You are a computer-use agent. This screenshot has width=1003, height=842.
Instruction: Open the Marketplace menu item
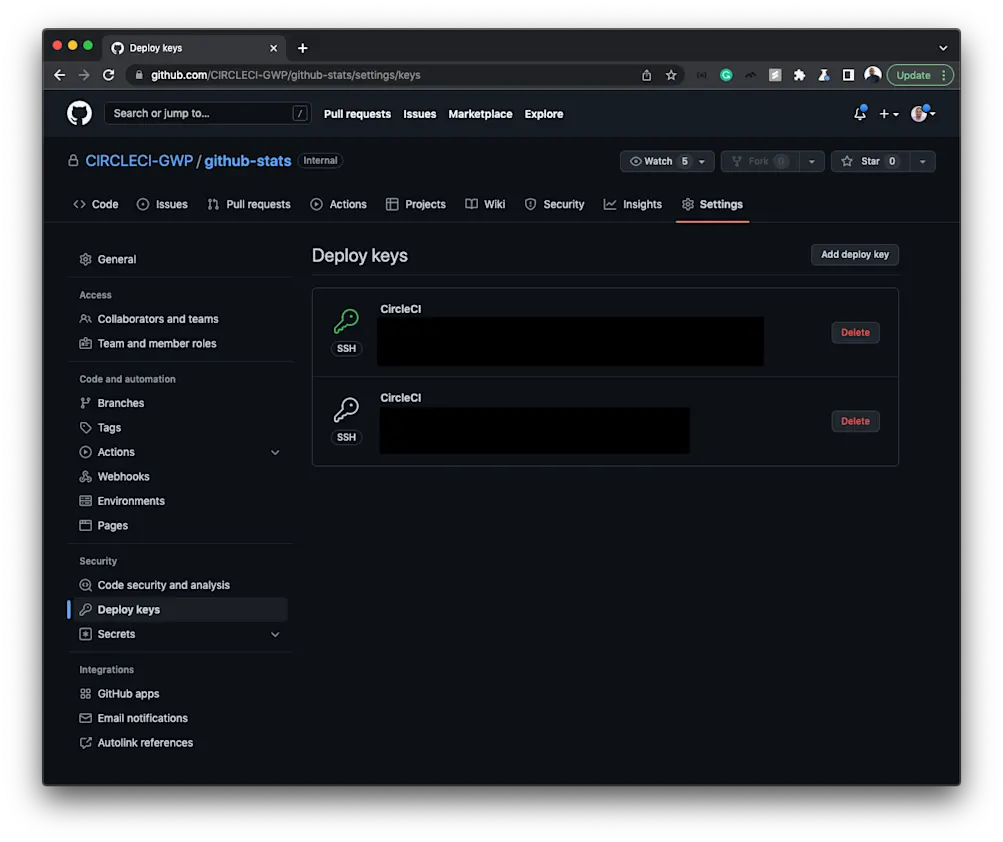tap(480, 114)
